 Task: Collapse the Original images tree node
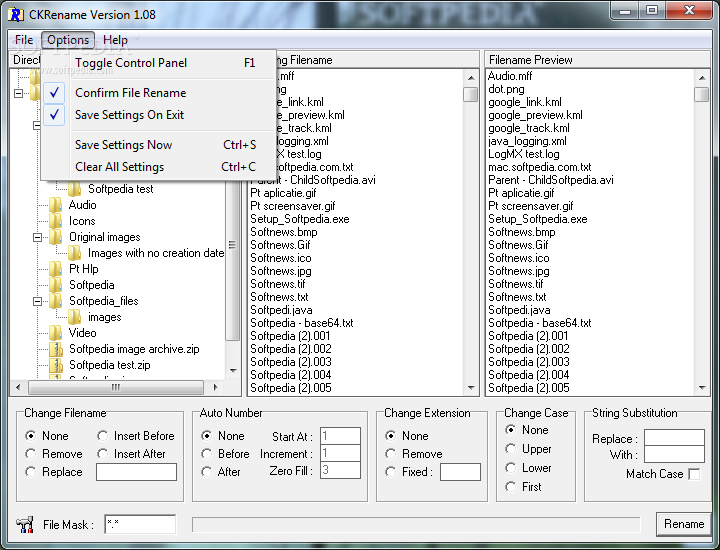tap(38, 237)
